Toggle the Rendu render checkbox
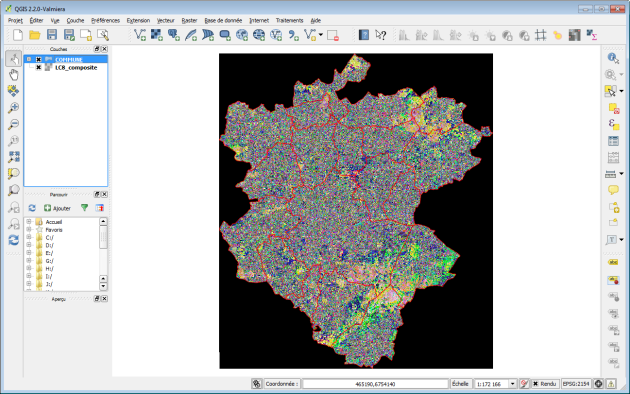Viewport: 630px width, 394px height. coord(535,384)
